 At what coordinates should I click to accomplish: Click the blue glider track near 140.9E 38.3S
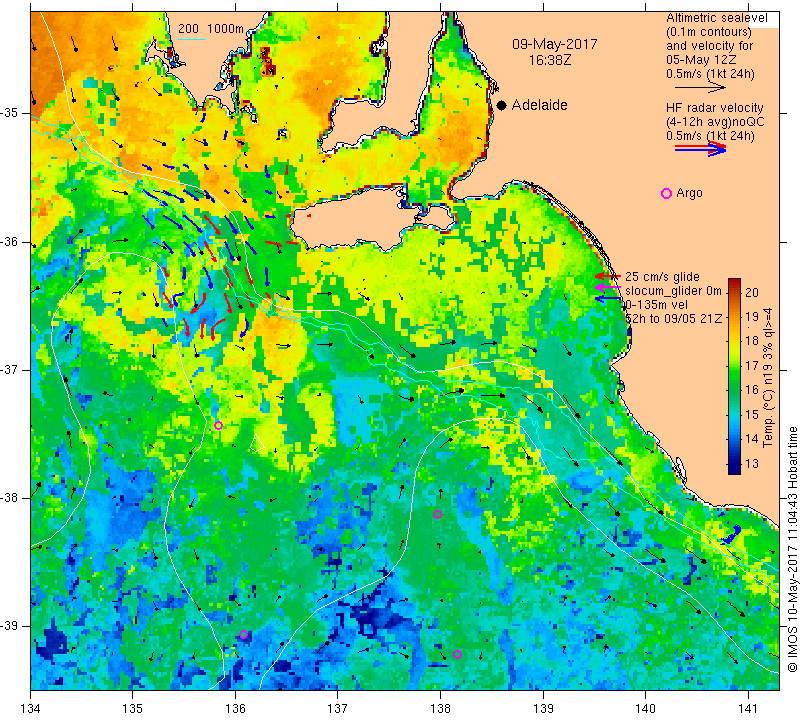732,535
